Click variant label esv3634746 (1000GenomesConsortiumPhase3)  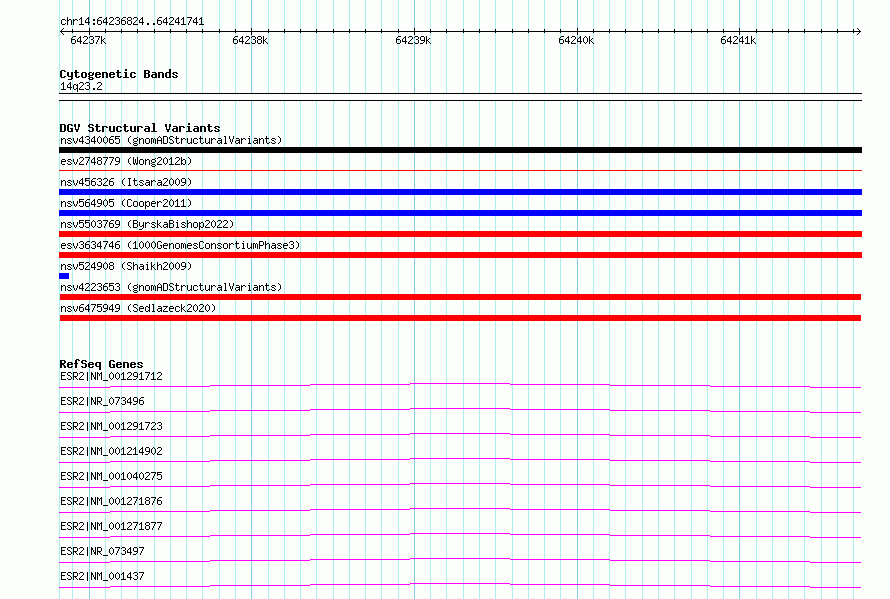pos(180,245)
